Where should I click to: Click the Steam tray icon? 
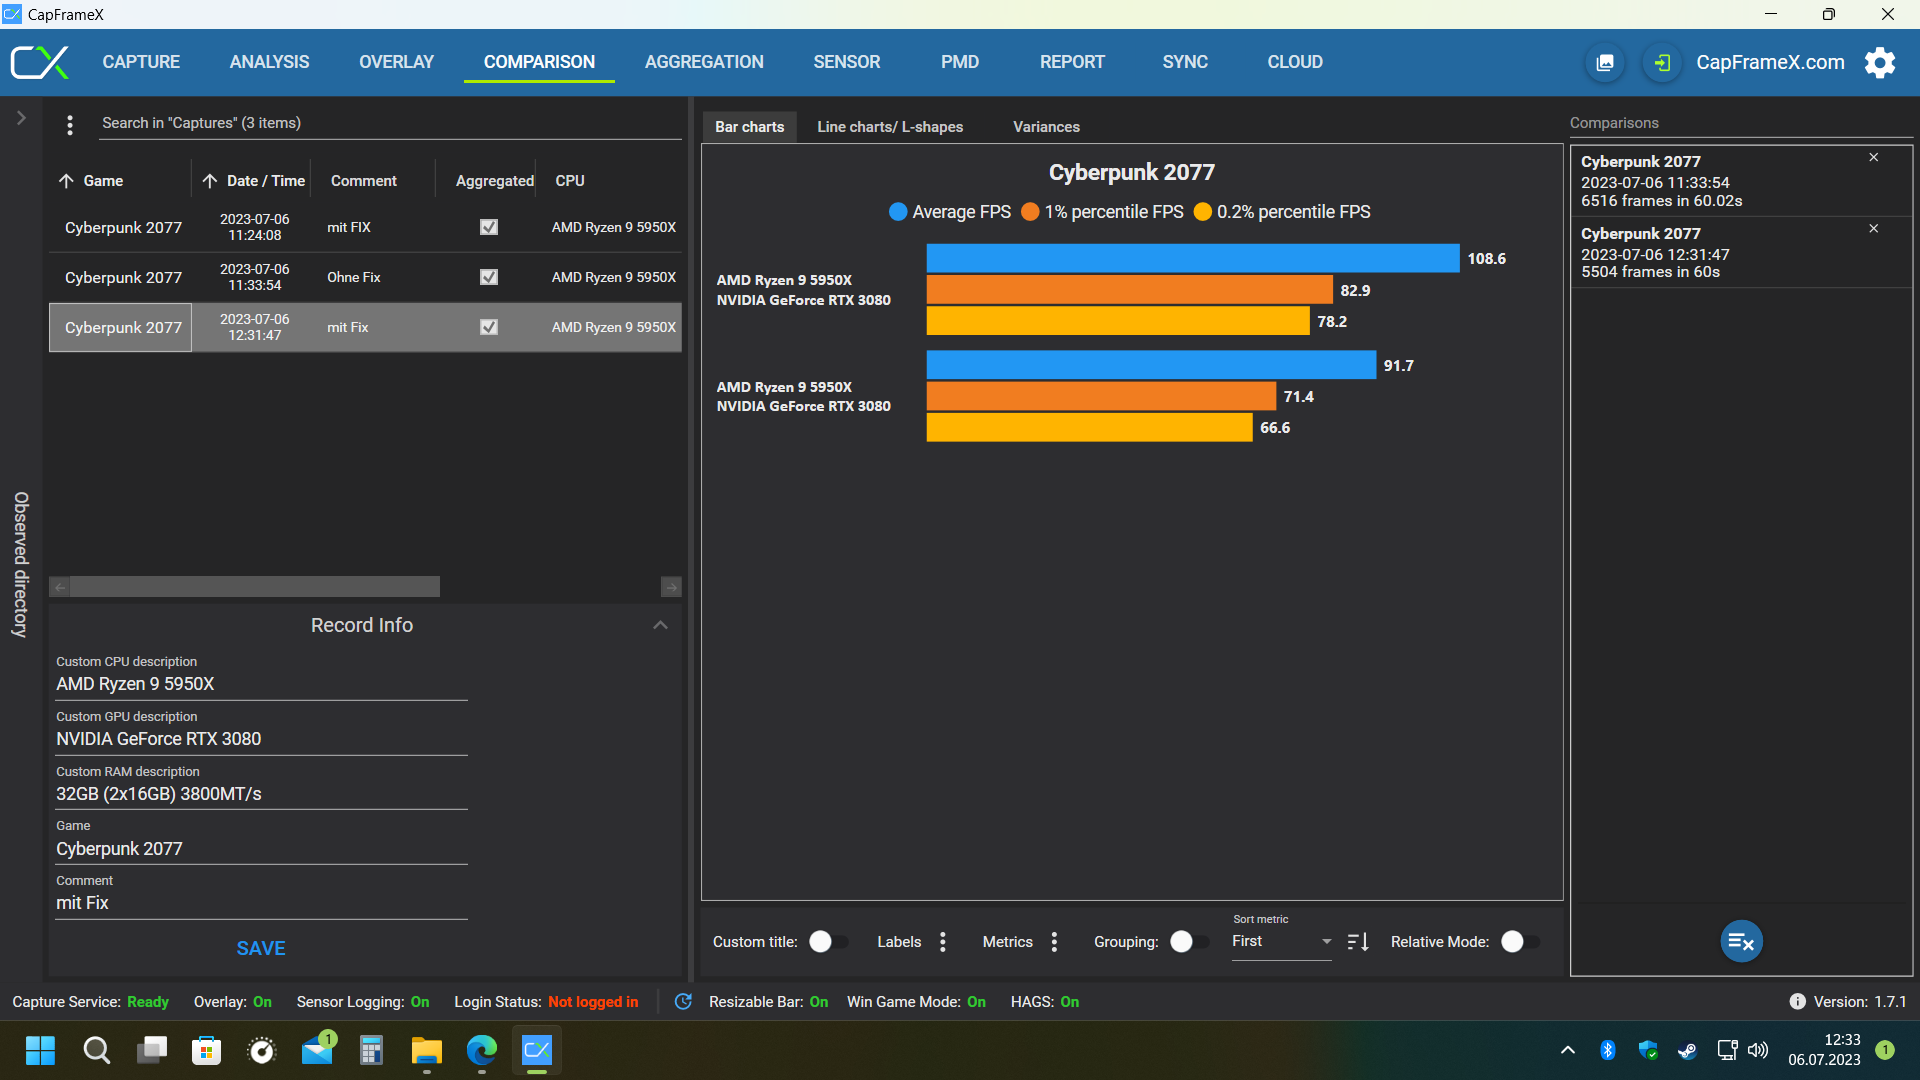point(1687,1050)
